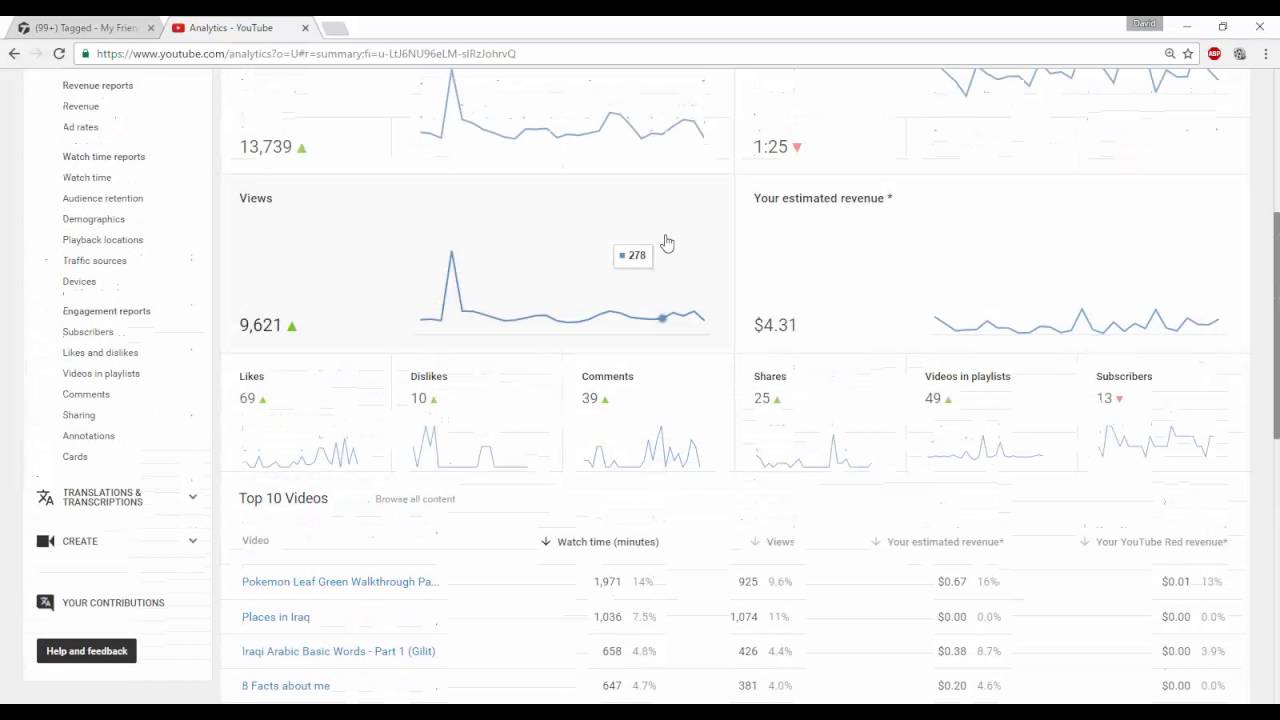Screen dimensions: 1280x720
Task: Open the Devices report
Action: coord(79,282)
